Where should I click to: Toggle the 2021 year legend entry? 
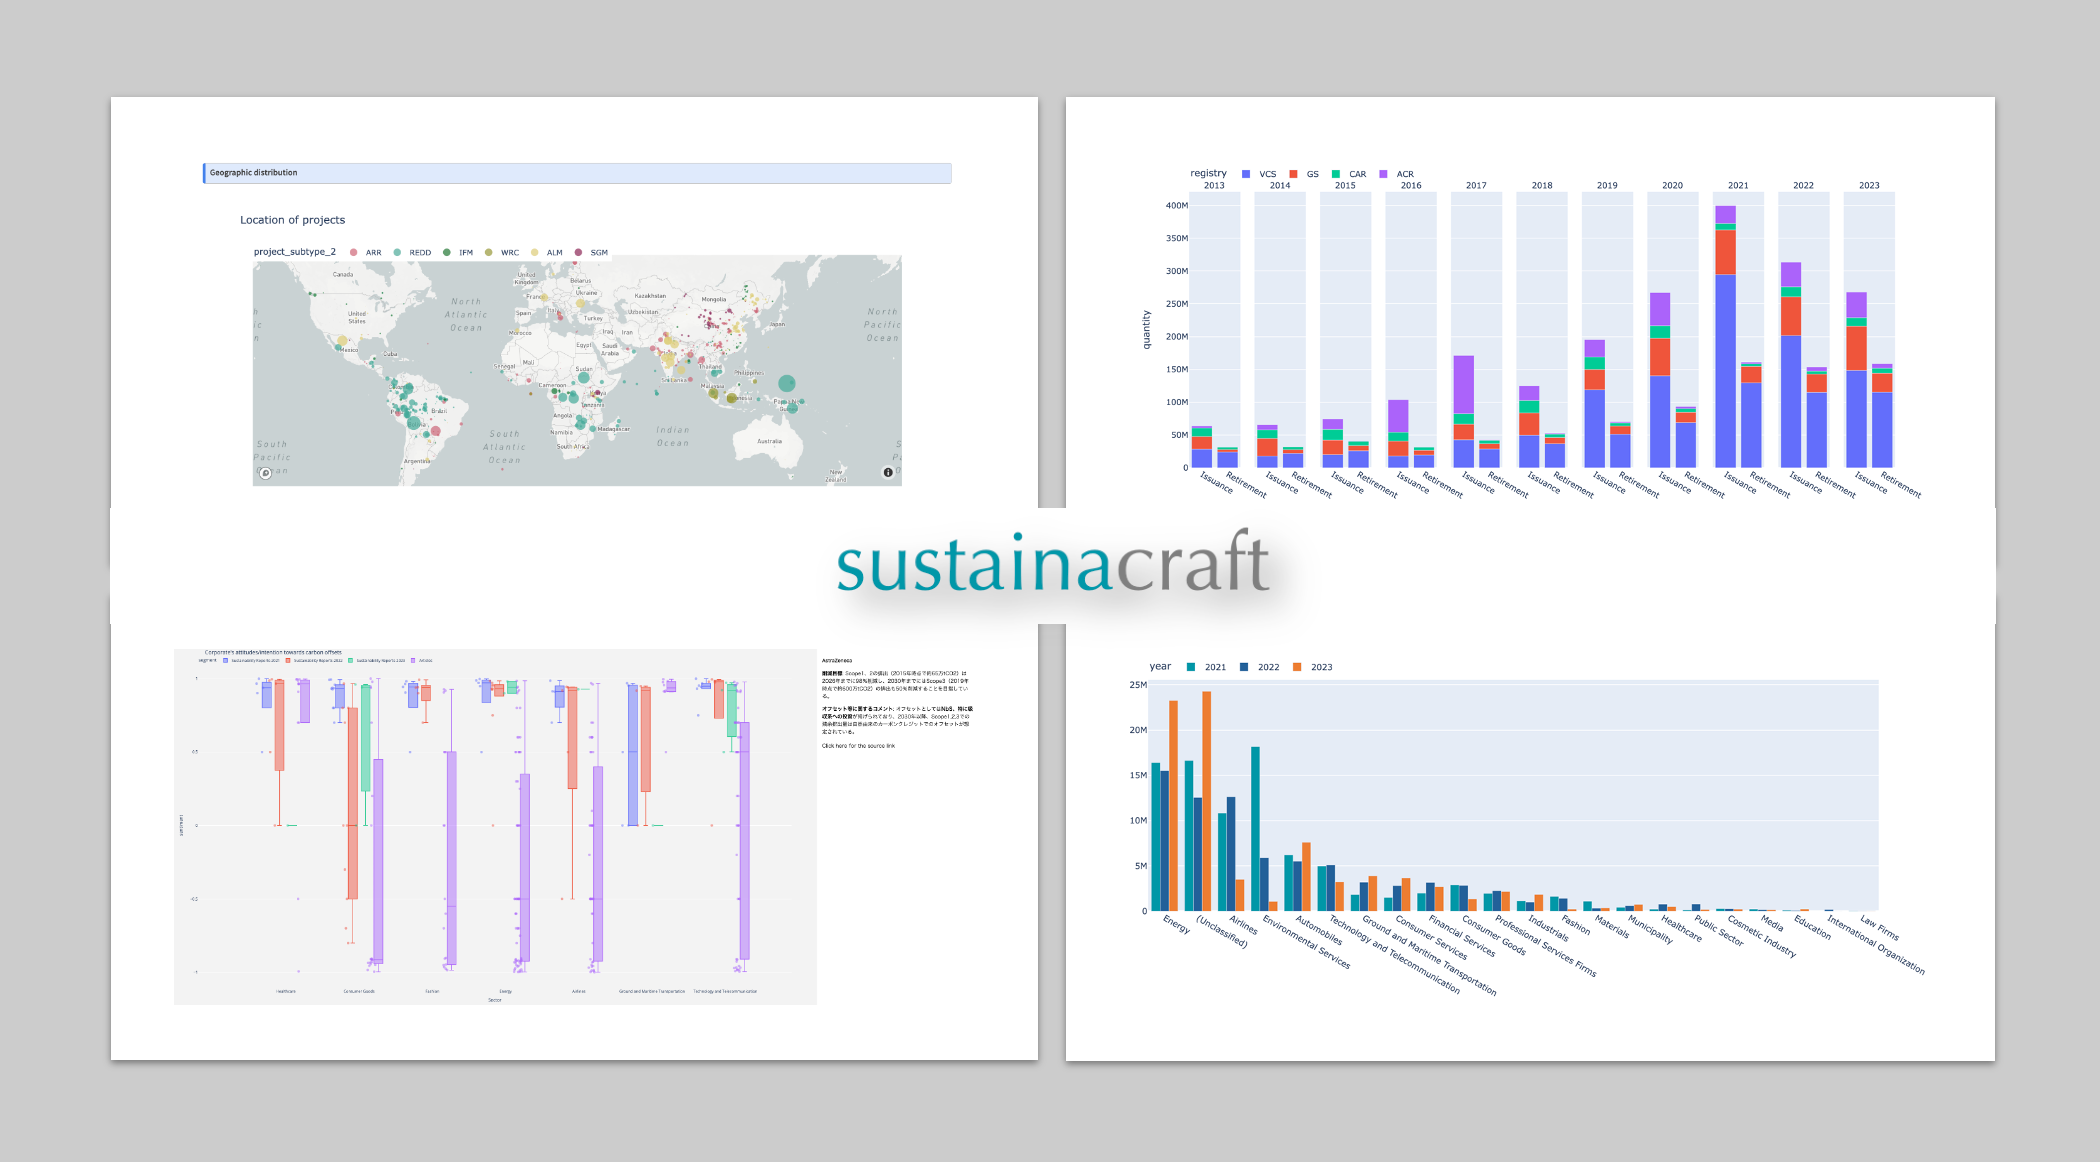(1191, 667)
